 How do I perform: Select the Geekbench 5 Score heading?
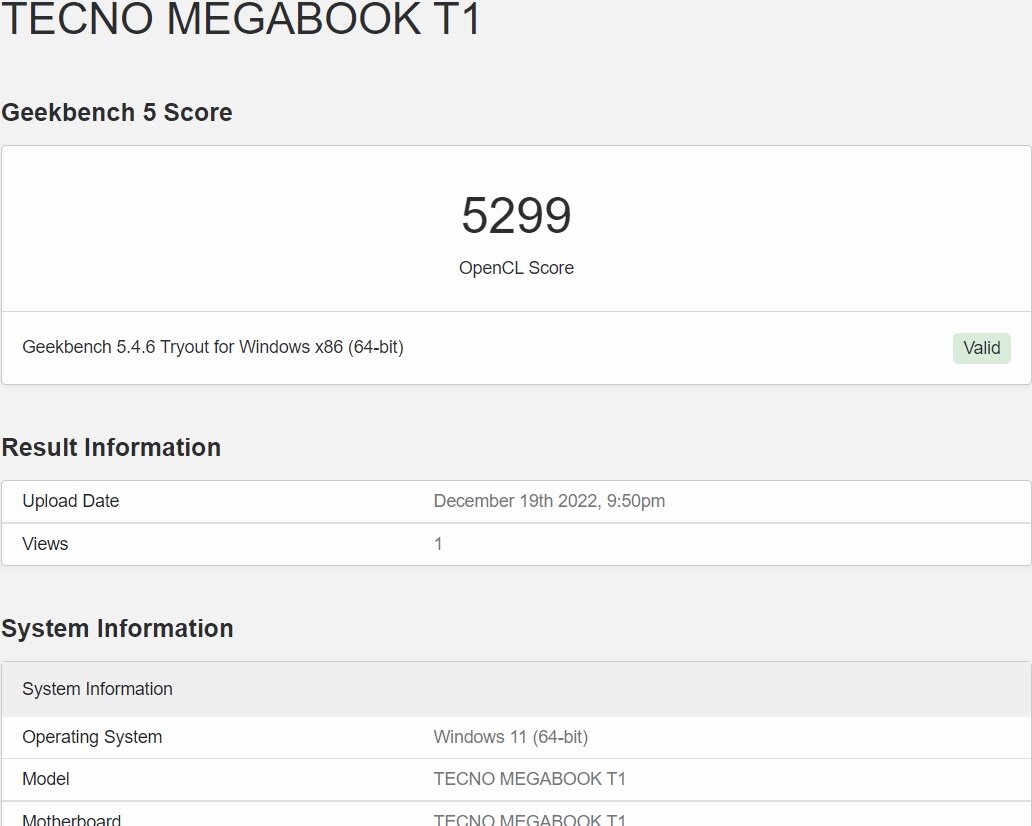117,113
